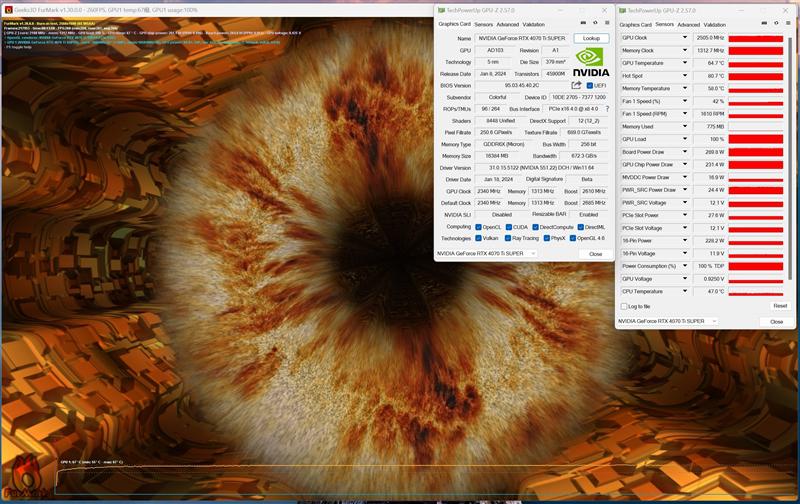Click the Sensors window vertical scrollbar
The height and width of the screenshot is (504, 800).
click(x=791, y=158)
